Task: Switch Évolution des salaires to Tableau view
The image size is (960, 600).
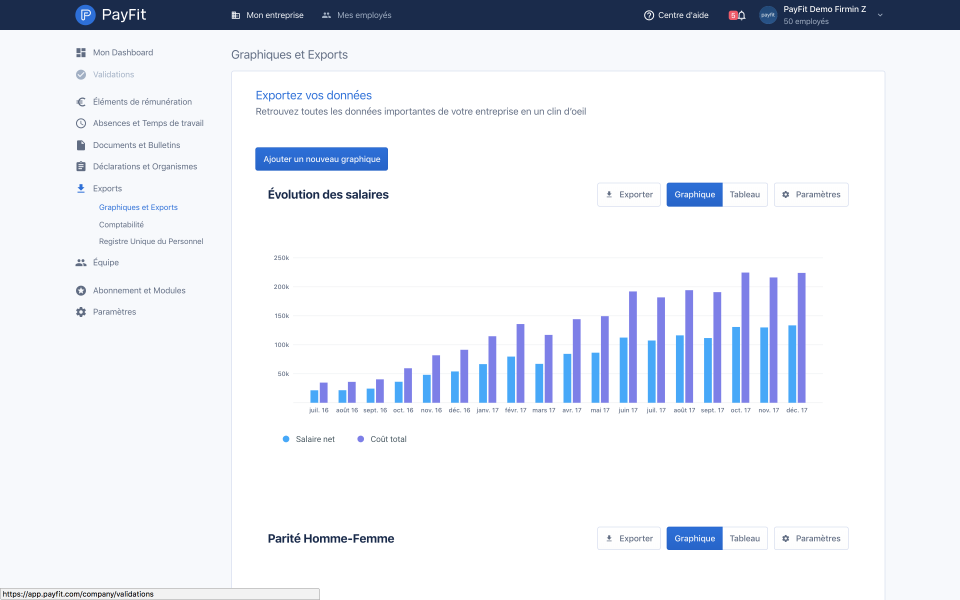Action: tap(744, 195)
